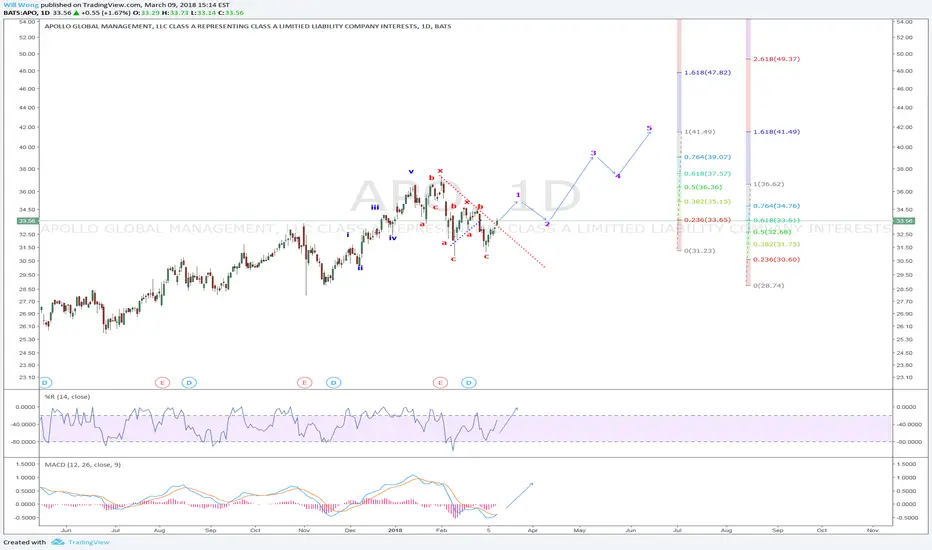This screenshot has height=550, width=932.
Task: Select Fibonacci label '2.618(49.37)'
Action: 776,59
